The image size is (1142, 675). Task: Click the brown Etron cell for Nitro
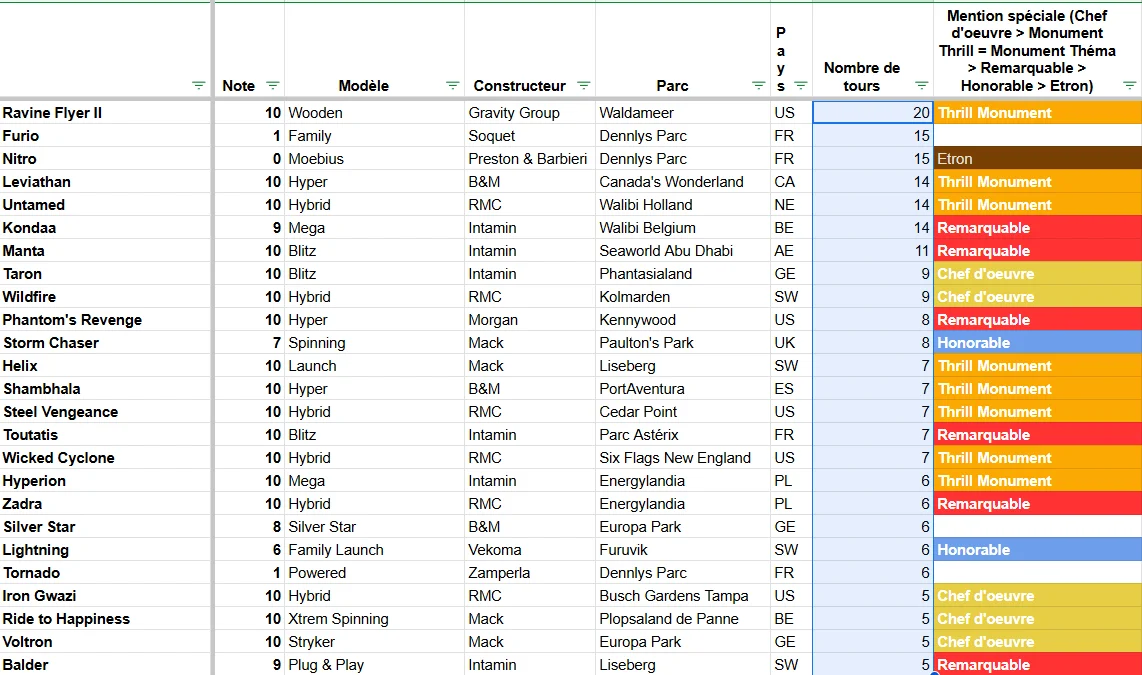click(x=1037, y=159)
